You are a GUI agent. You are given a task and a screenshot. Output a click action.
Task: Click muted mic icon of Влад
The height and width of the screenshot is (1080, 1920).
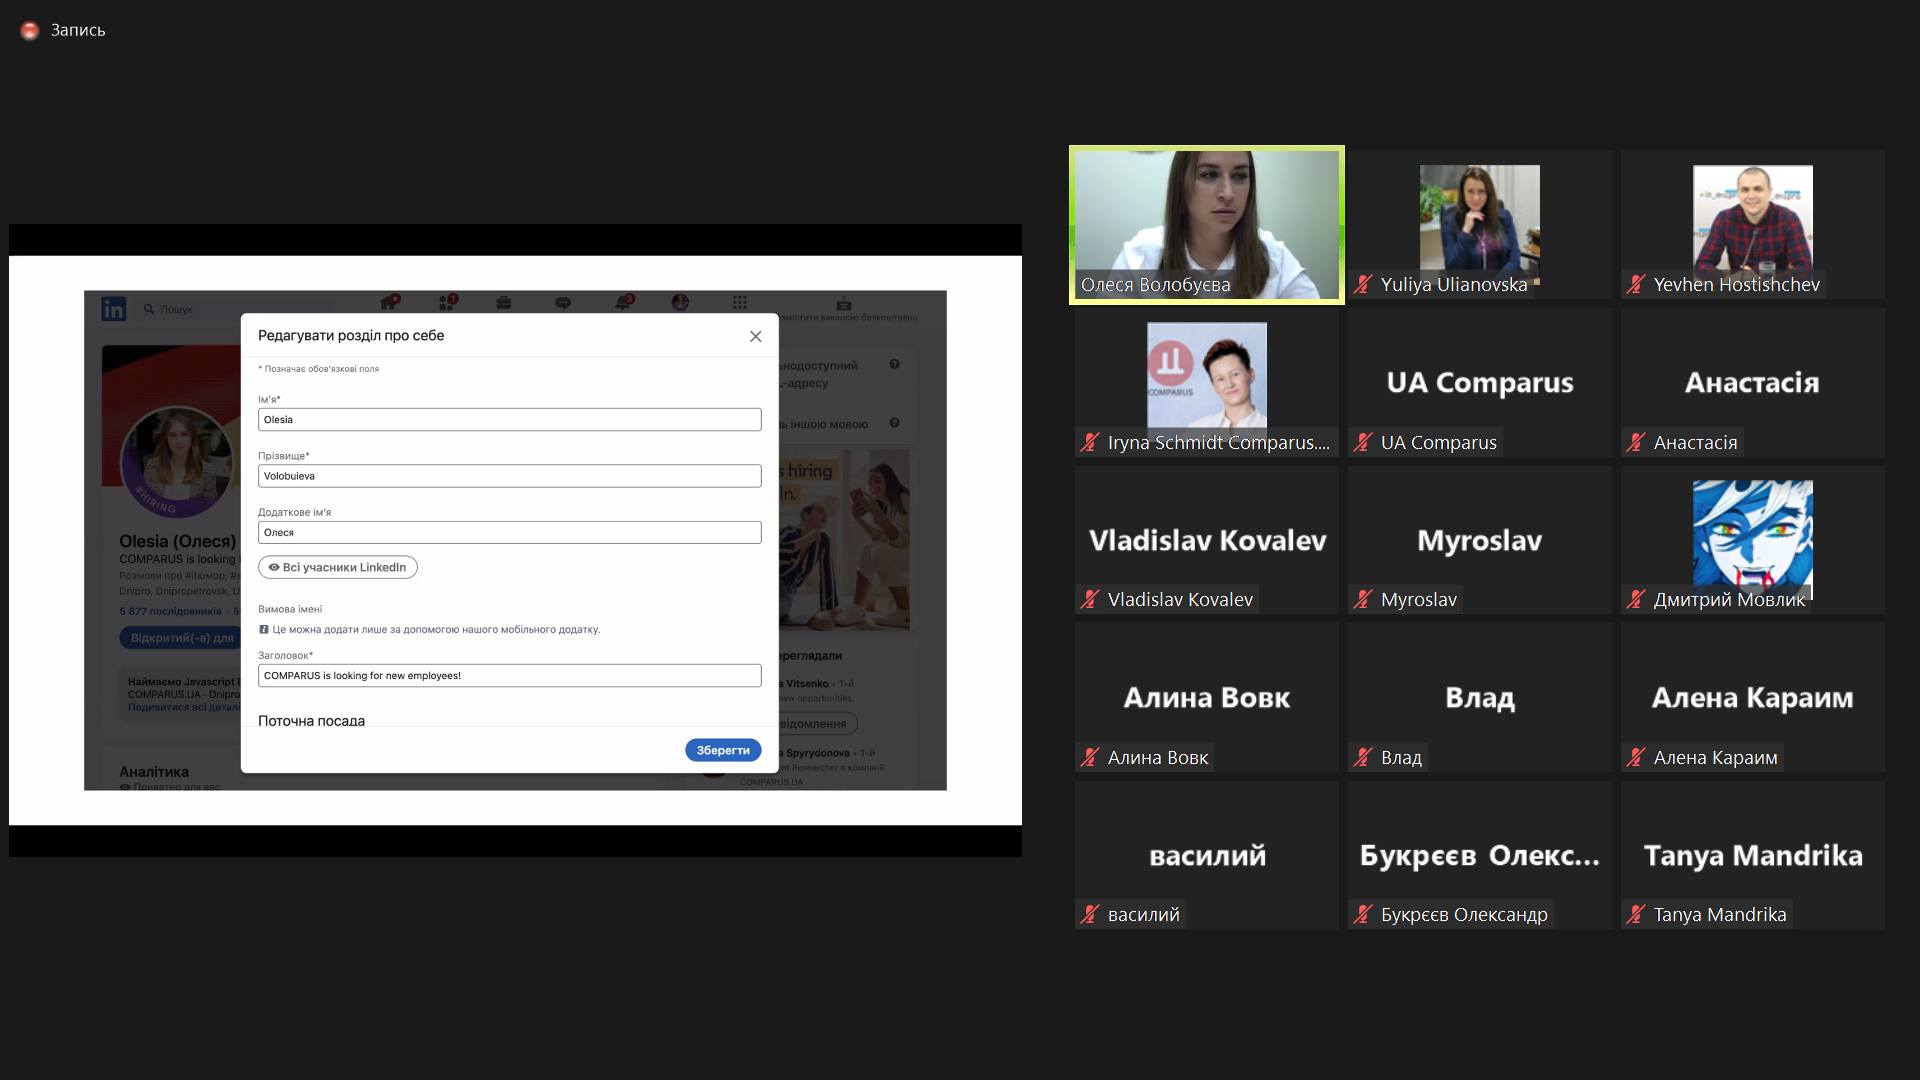click(x=1363, y=758)
